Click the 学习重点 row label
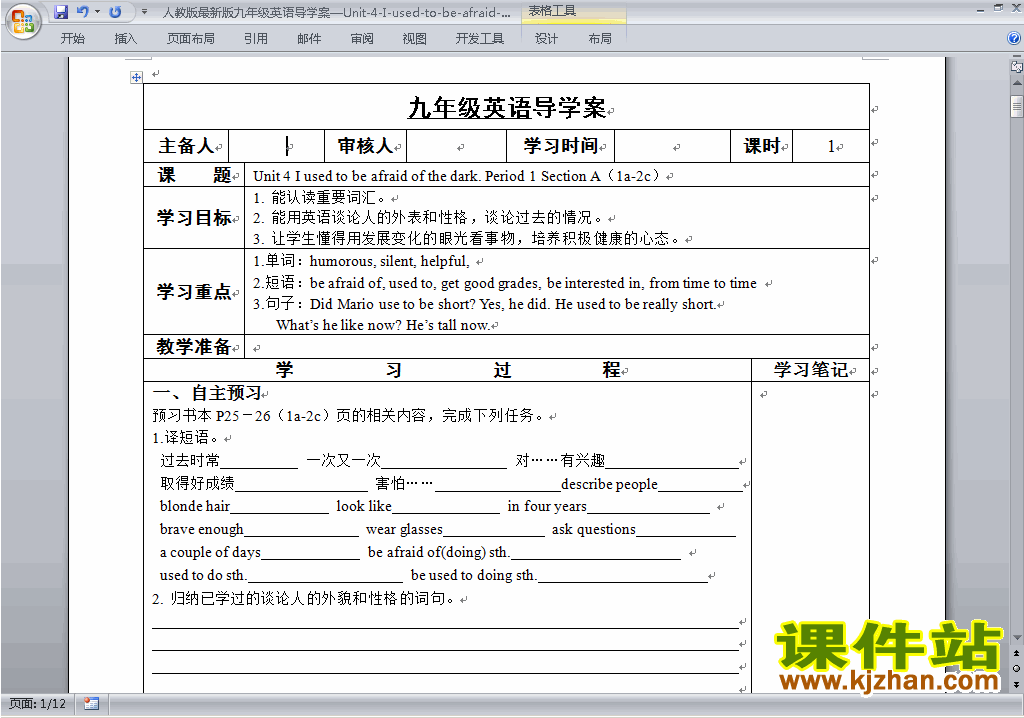This screenshot has height=718, width=1024. pos(194,291)
